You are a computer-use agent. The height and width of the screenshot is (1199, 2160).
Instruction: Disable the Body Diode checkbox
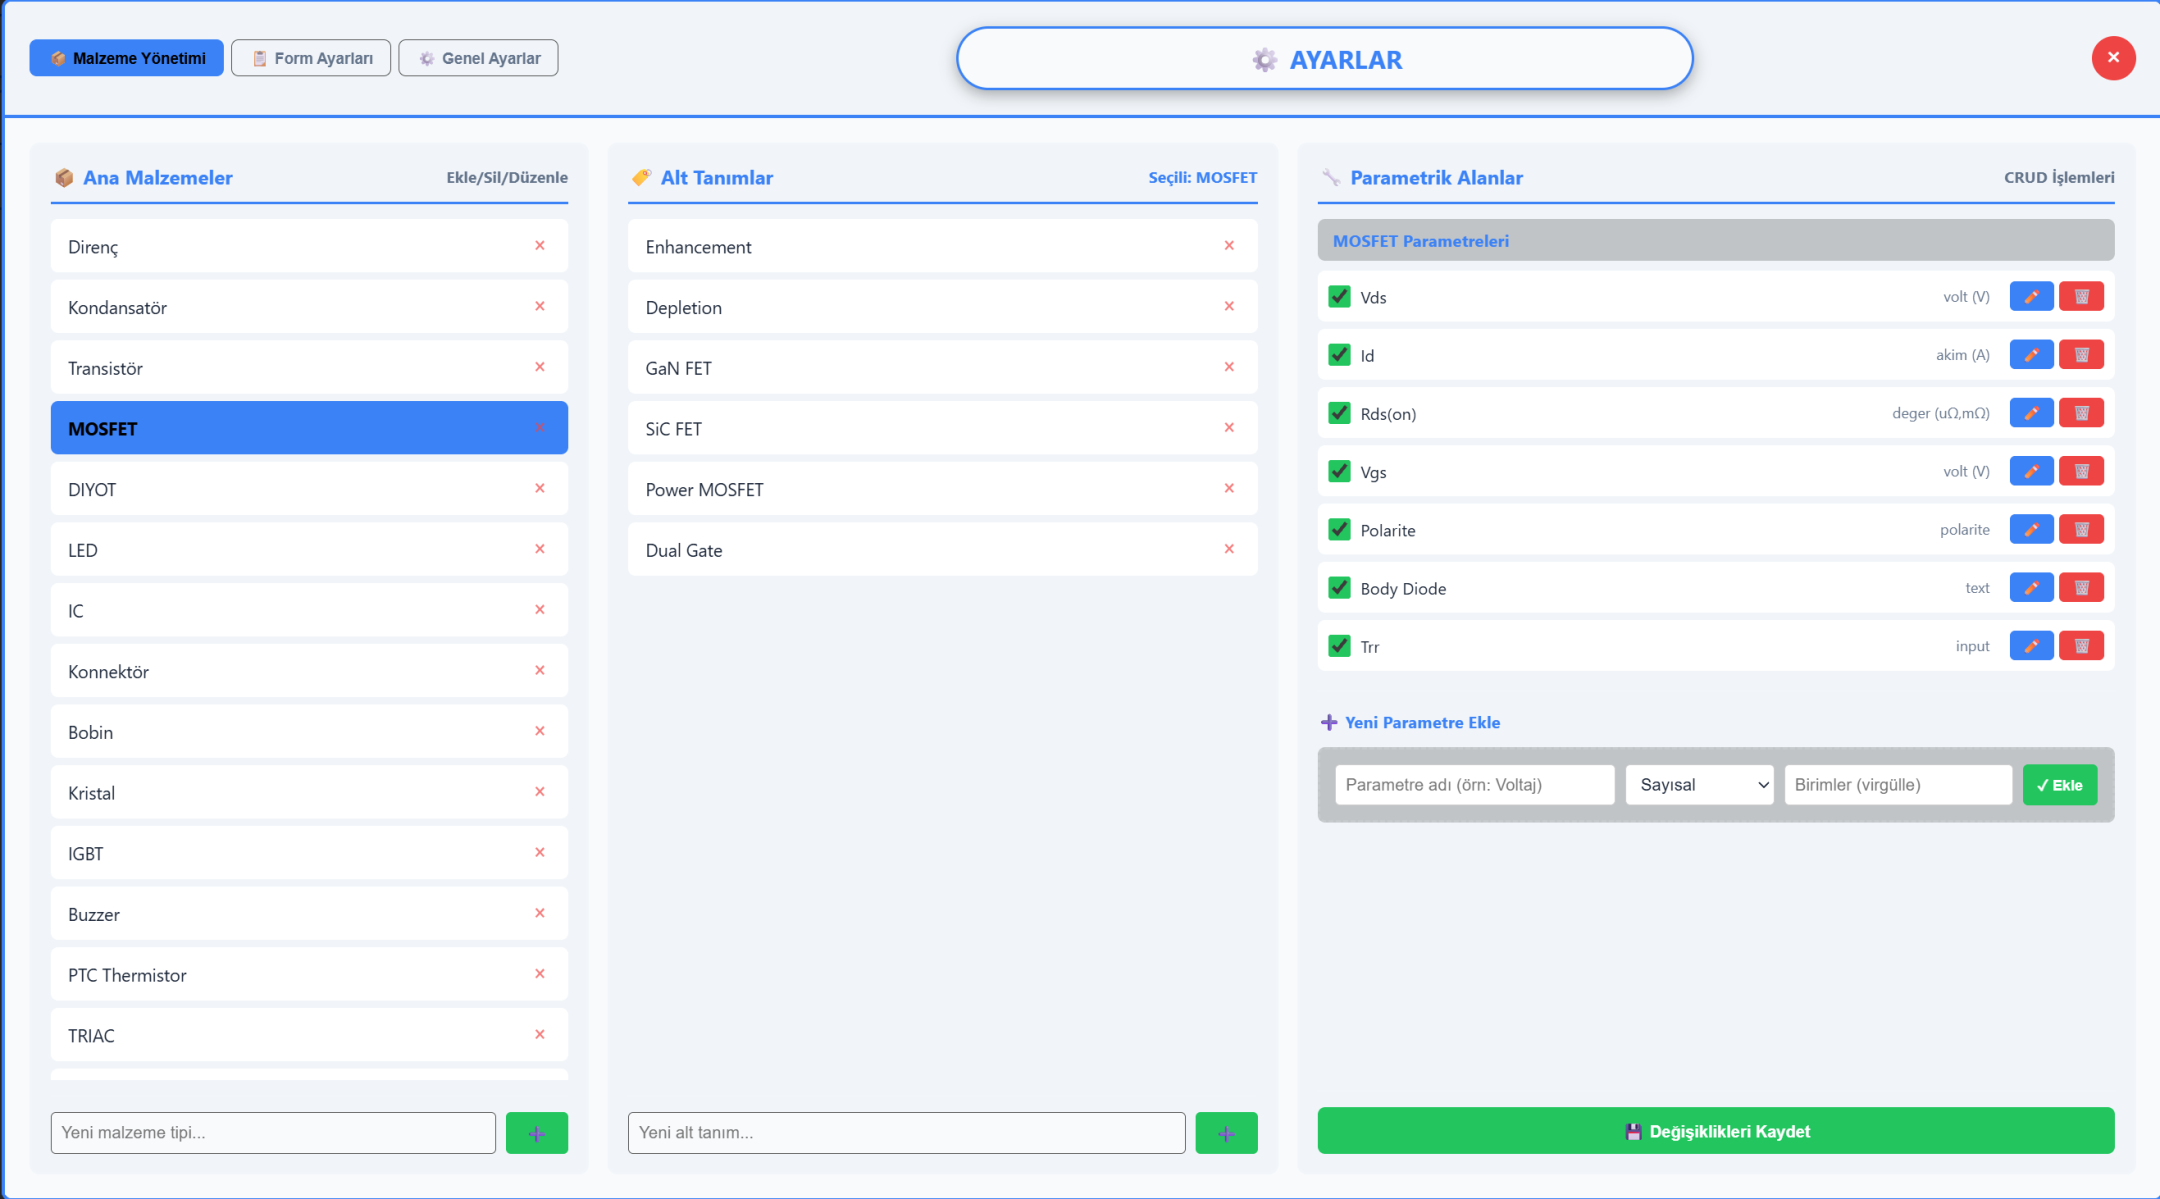tap(1339, 588)
